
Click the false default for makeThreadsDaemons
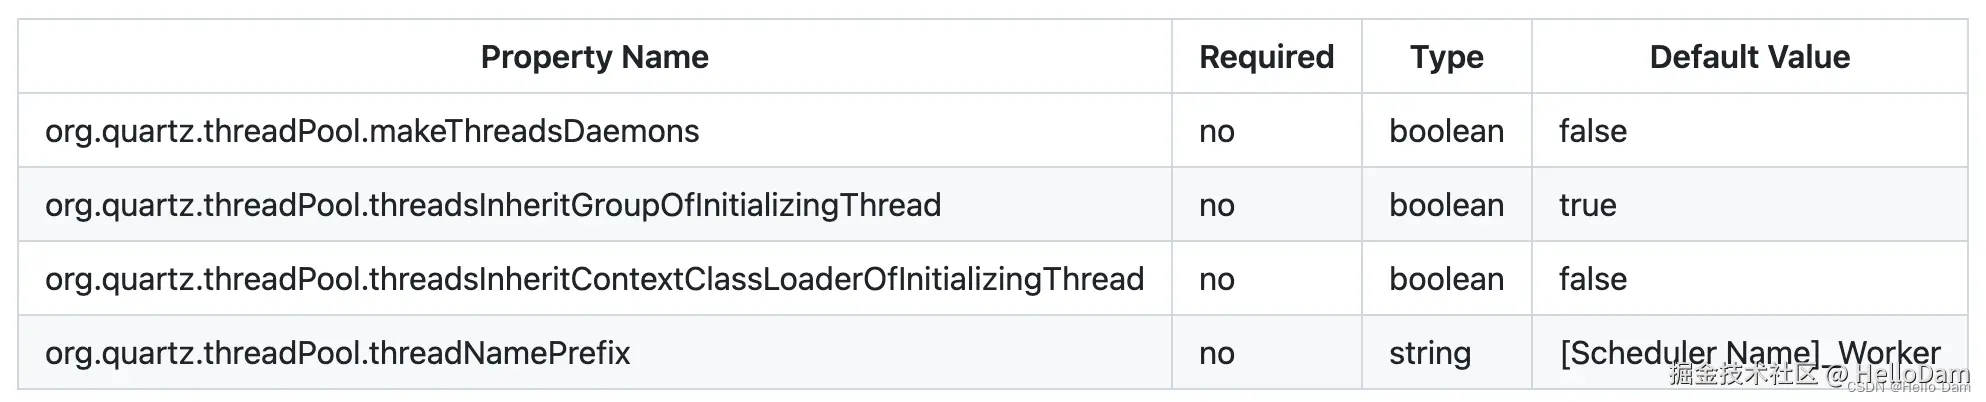point(1592,131)
